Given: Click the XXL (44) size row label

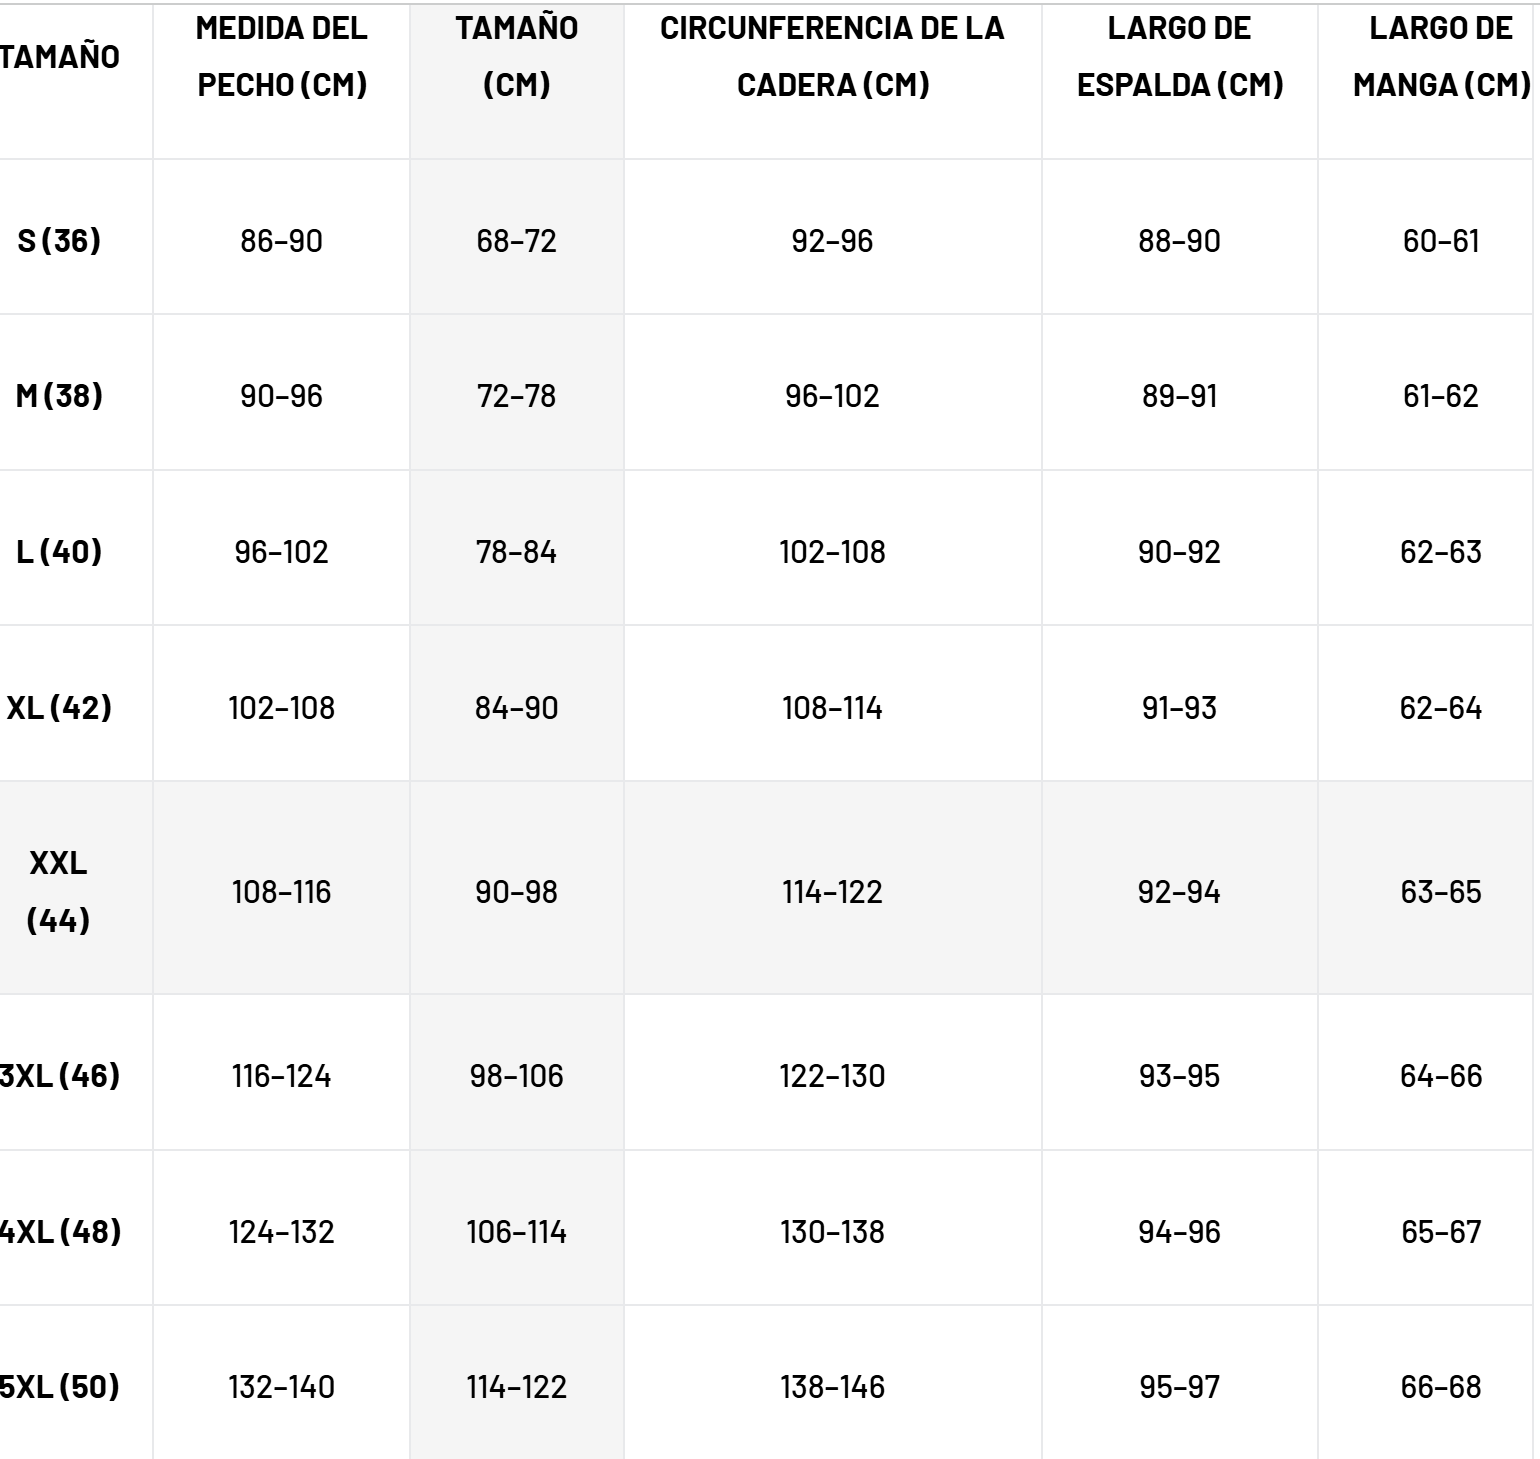Looking at the screenshot, I should point(59,891).
